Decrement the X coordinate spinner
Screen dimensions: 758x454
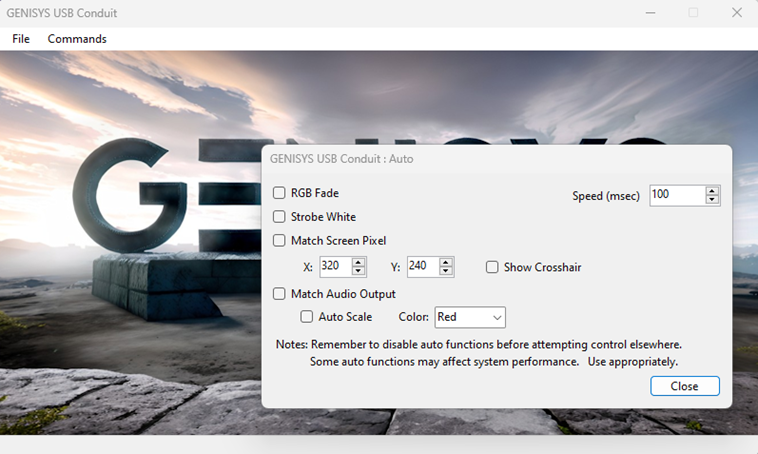(359, 272)
